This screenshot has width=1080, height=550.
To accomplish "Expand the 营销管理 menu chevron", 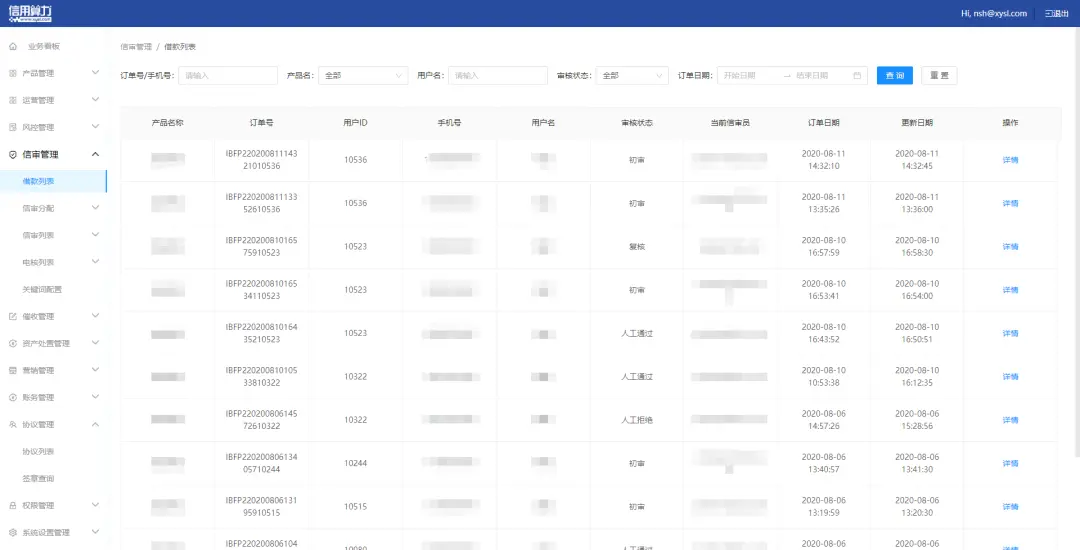I will [95, 370].
